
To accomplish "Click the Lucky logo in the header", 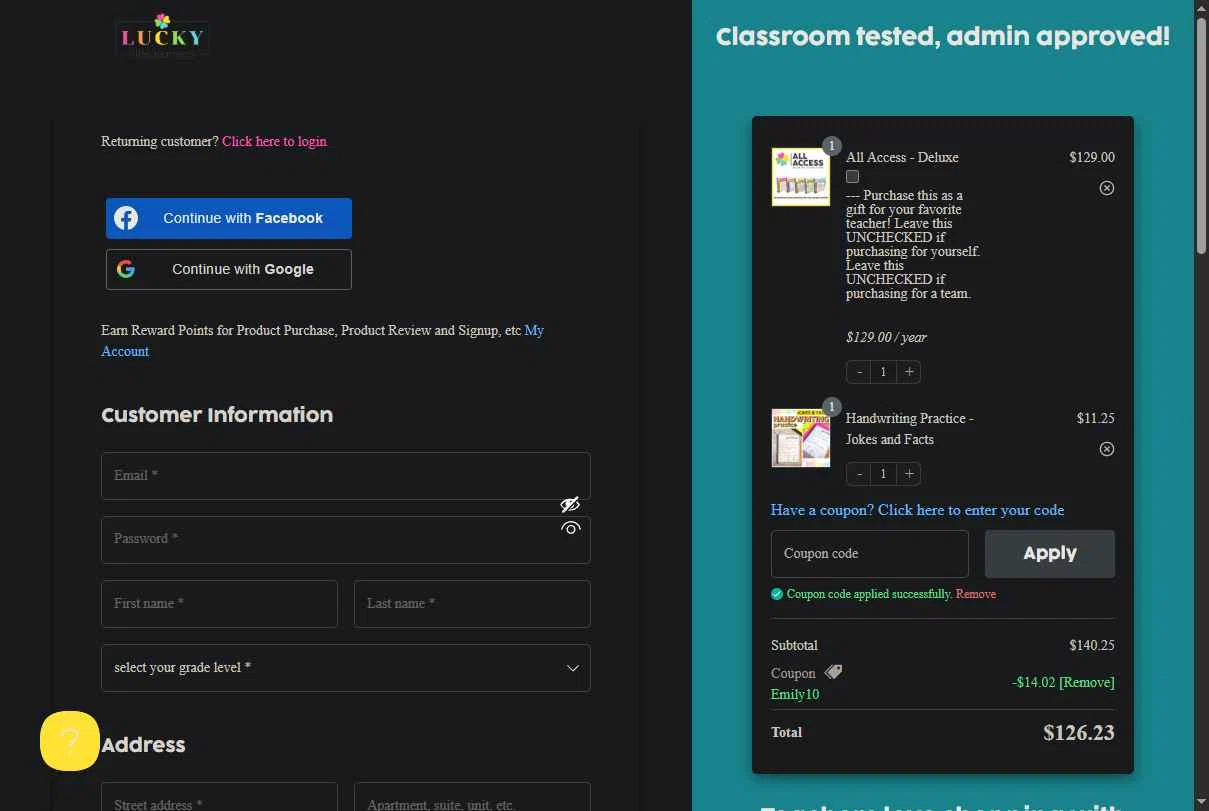I will click(x=162, y=36).
